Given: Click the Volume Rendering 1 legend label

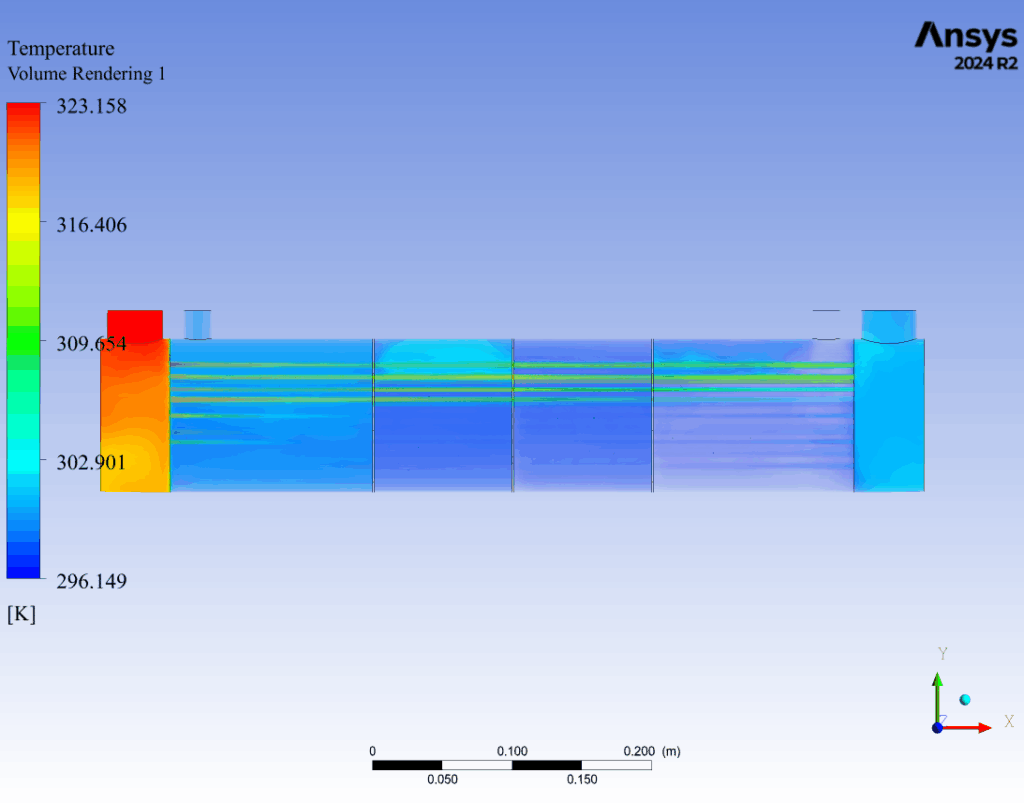Looking at the screenshot, I should (86, 74).
